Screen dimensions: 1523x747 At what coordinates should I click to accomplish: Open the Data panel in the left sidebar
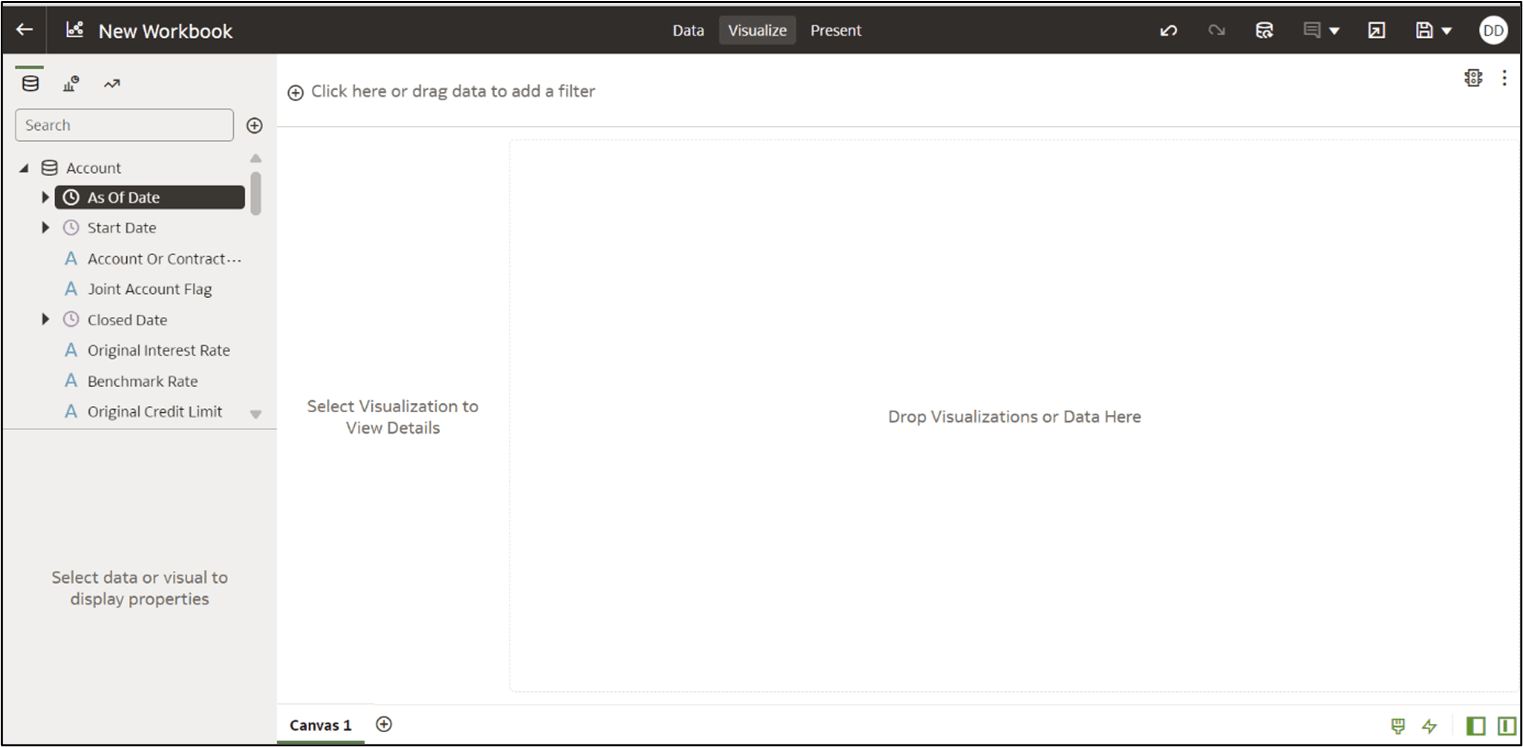click(29, 83)
